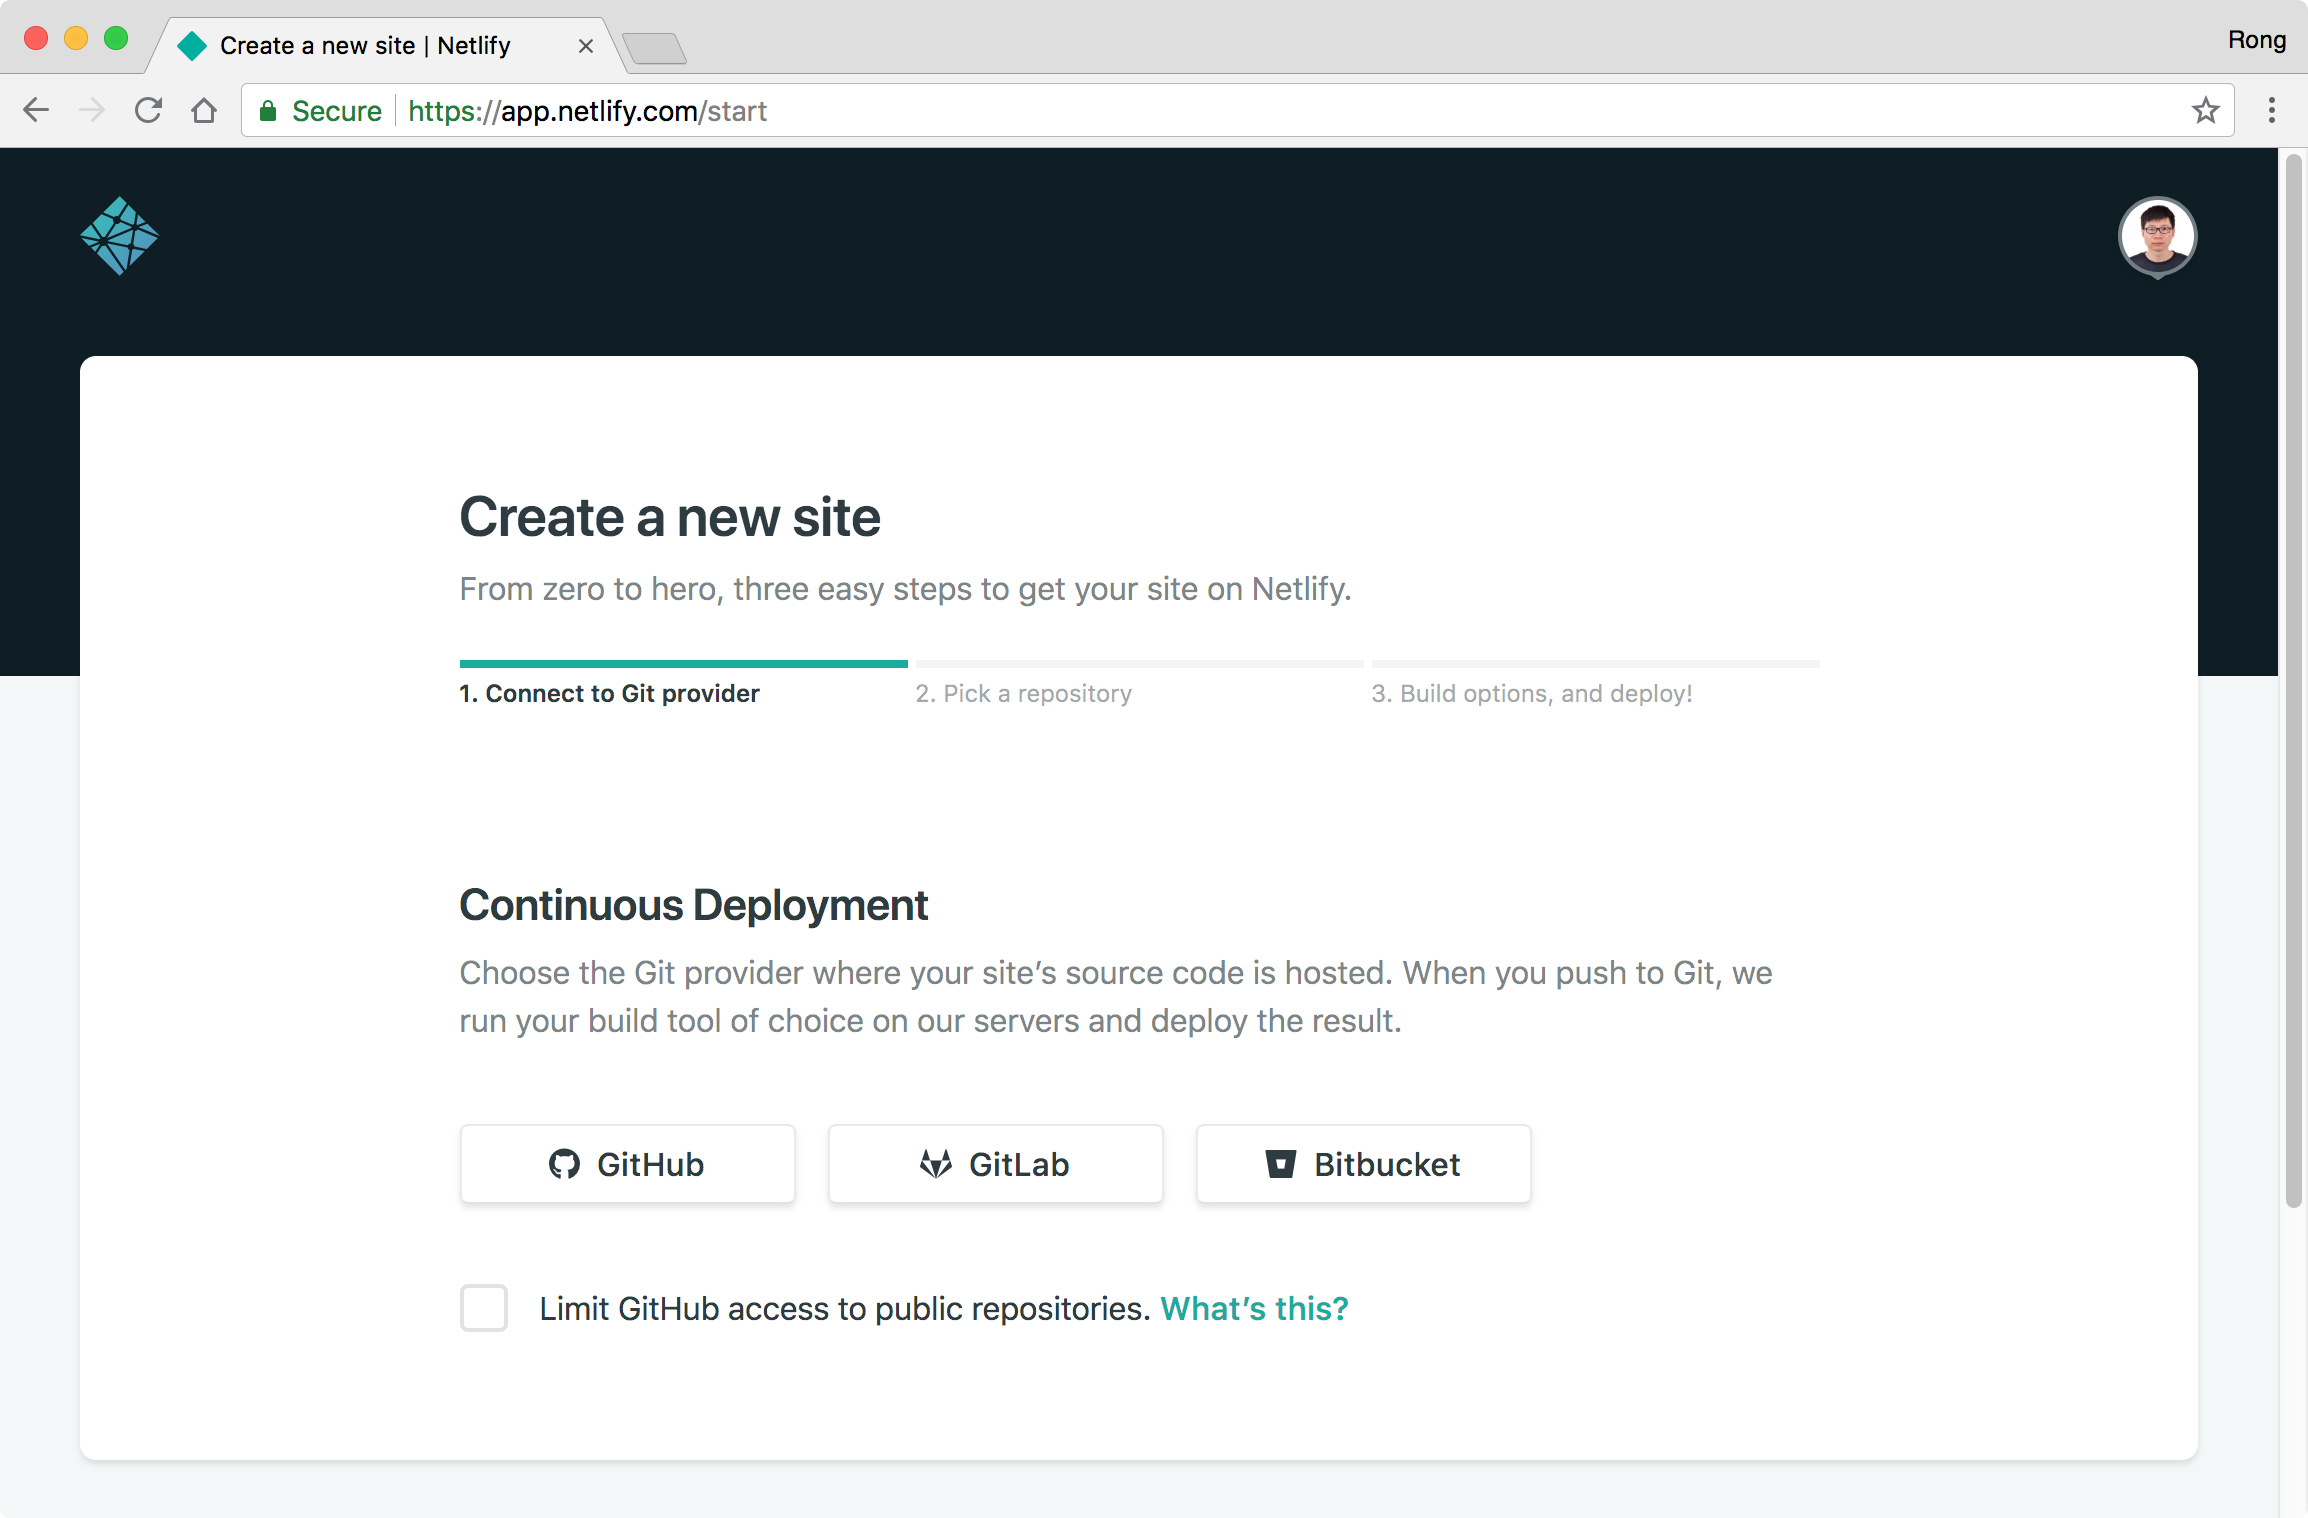Viewport: 2308px width, 1518px height.
Task: Click the Continuous Deployment heading
Action: [693, 905]
